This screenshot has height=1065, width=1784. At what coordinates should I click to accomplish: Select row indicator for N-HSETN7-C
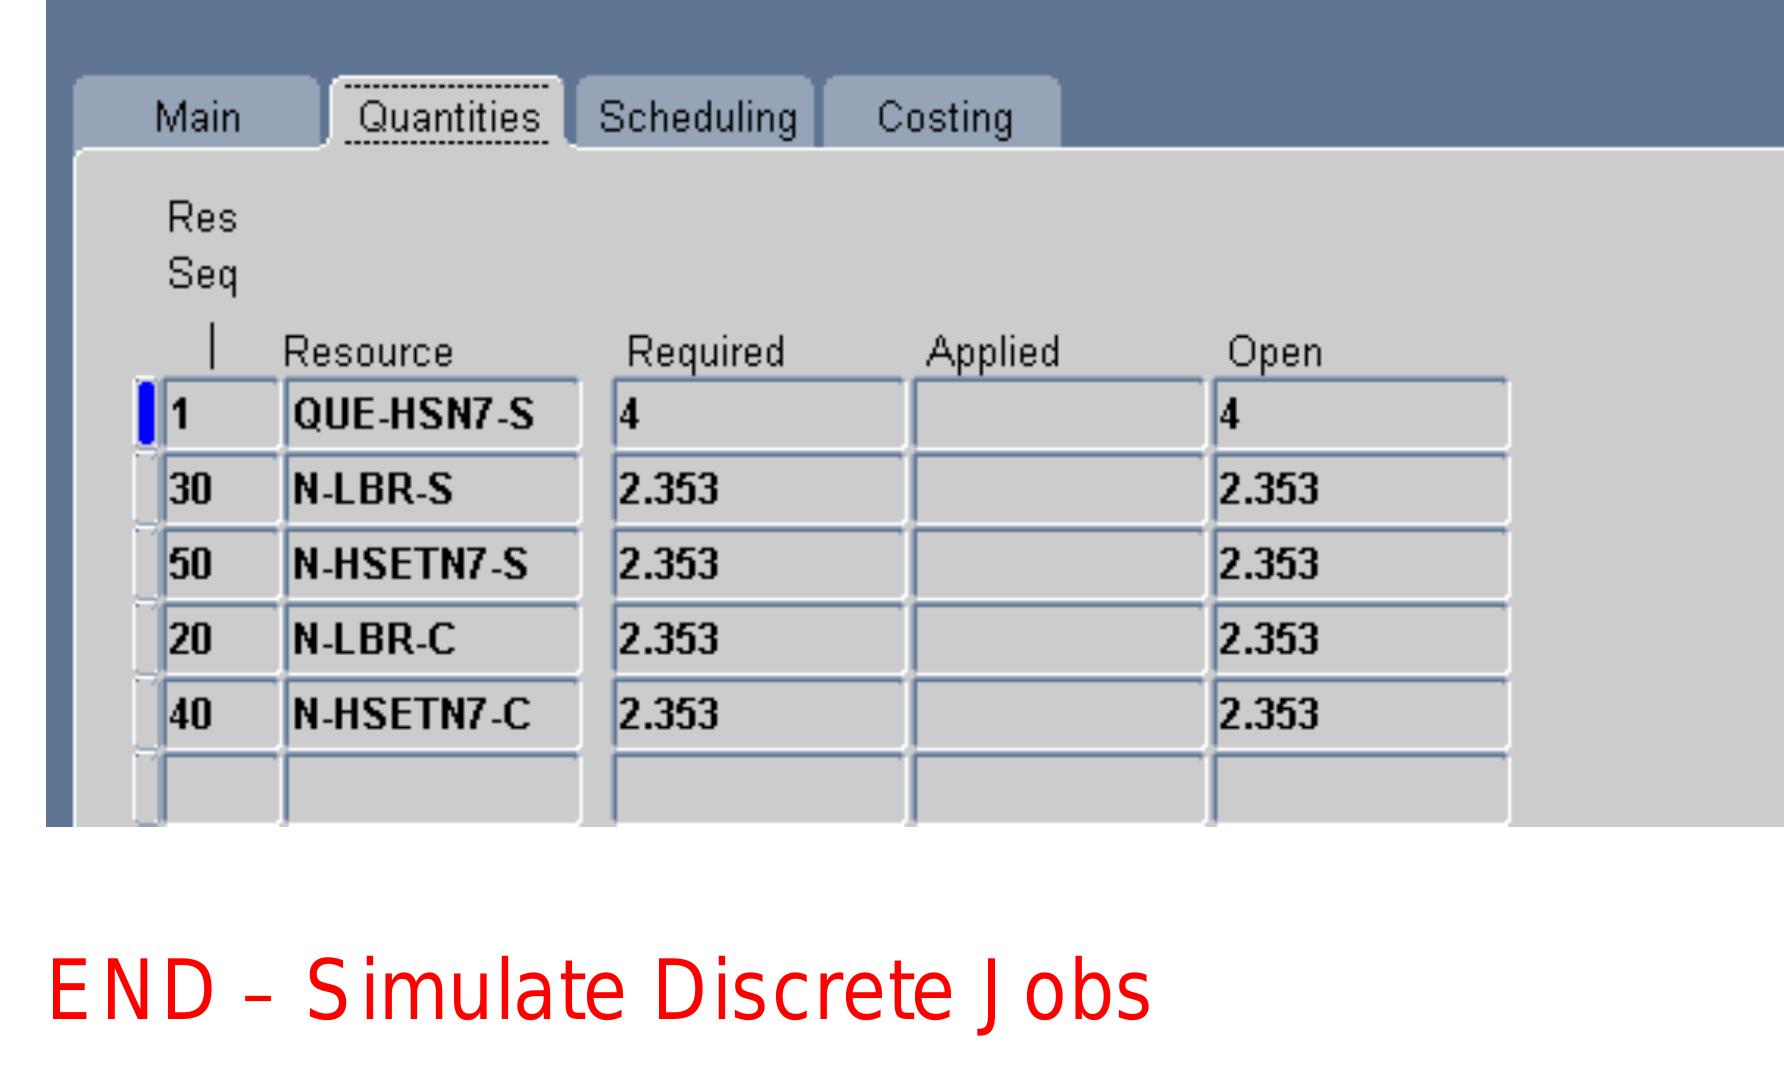tap(146, 714)
